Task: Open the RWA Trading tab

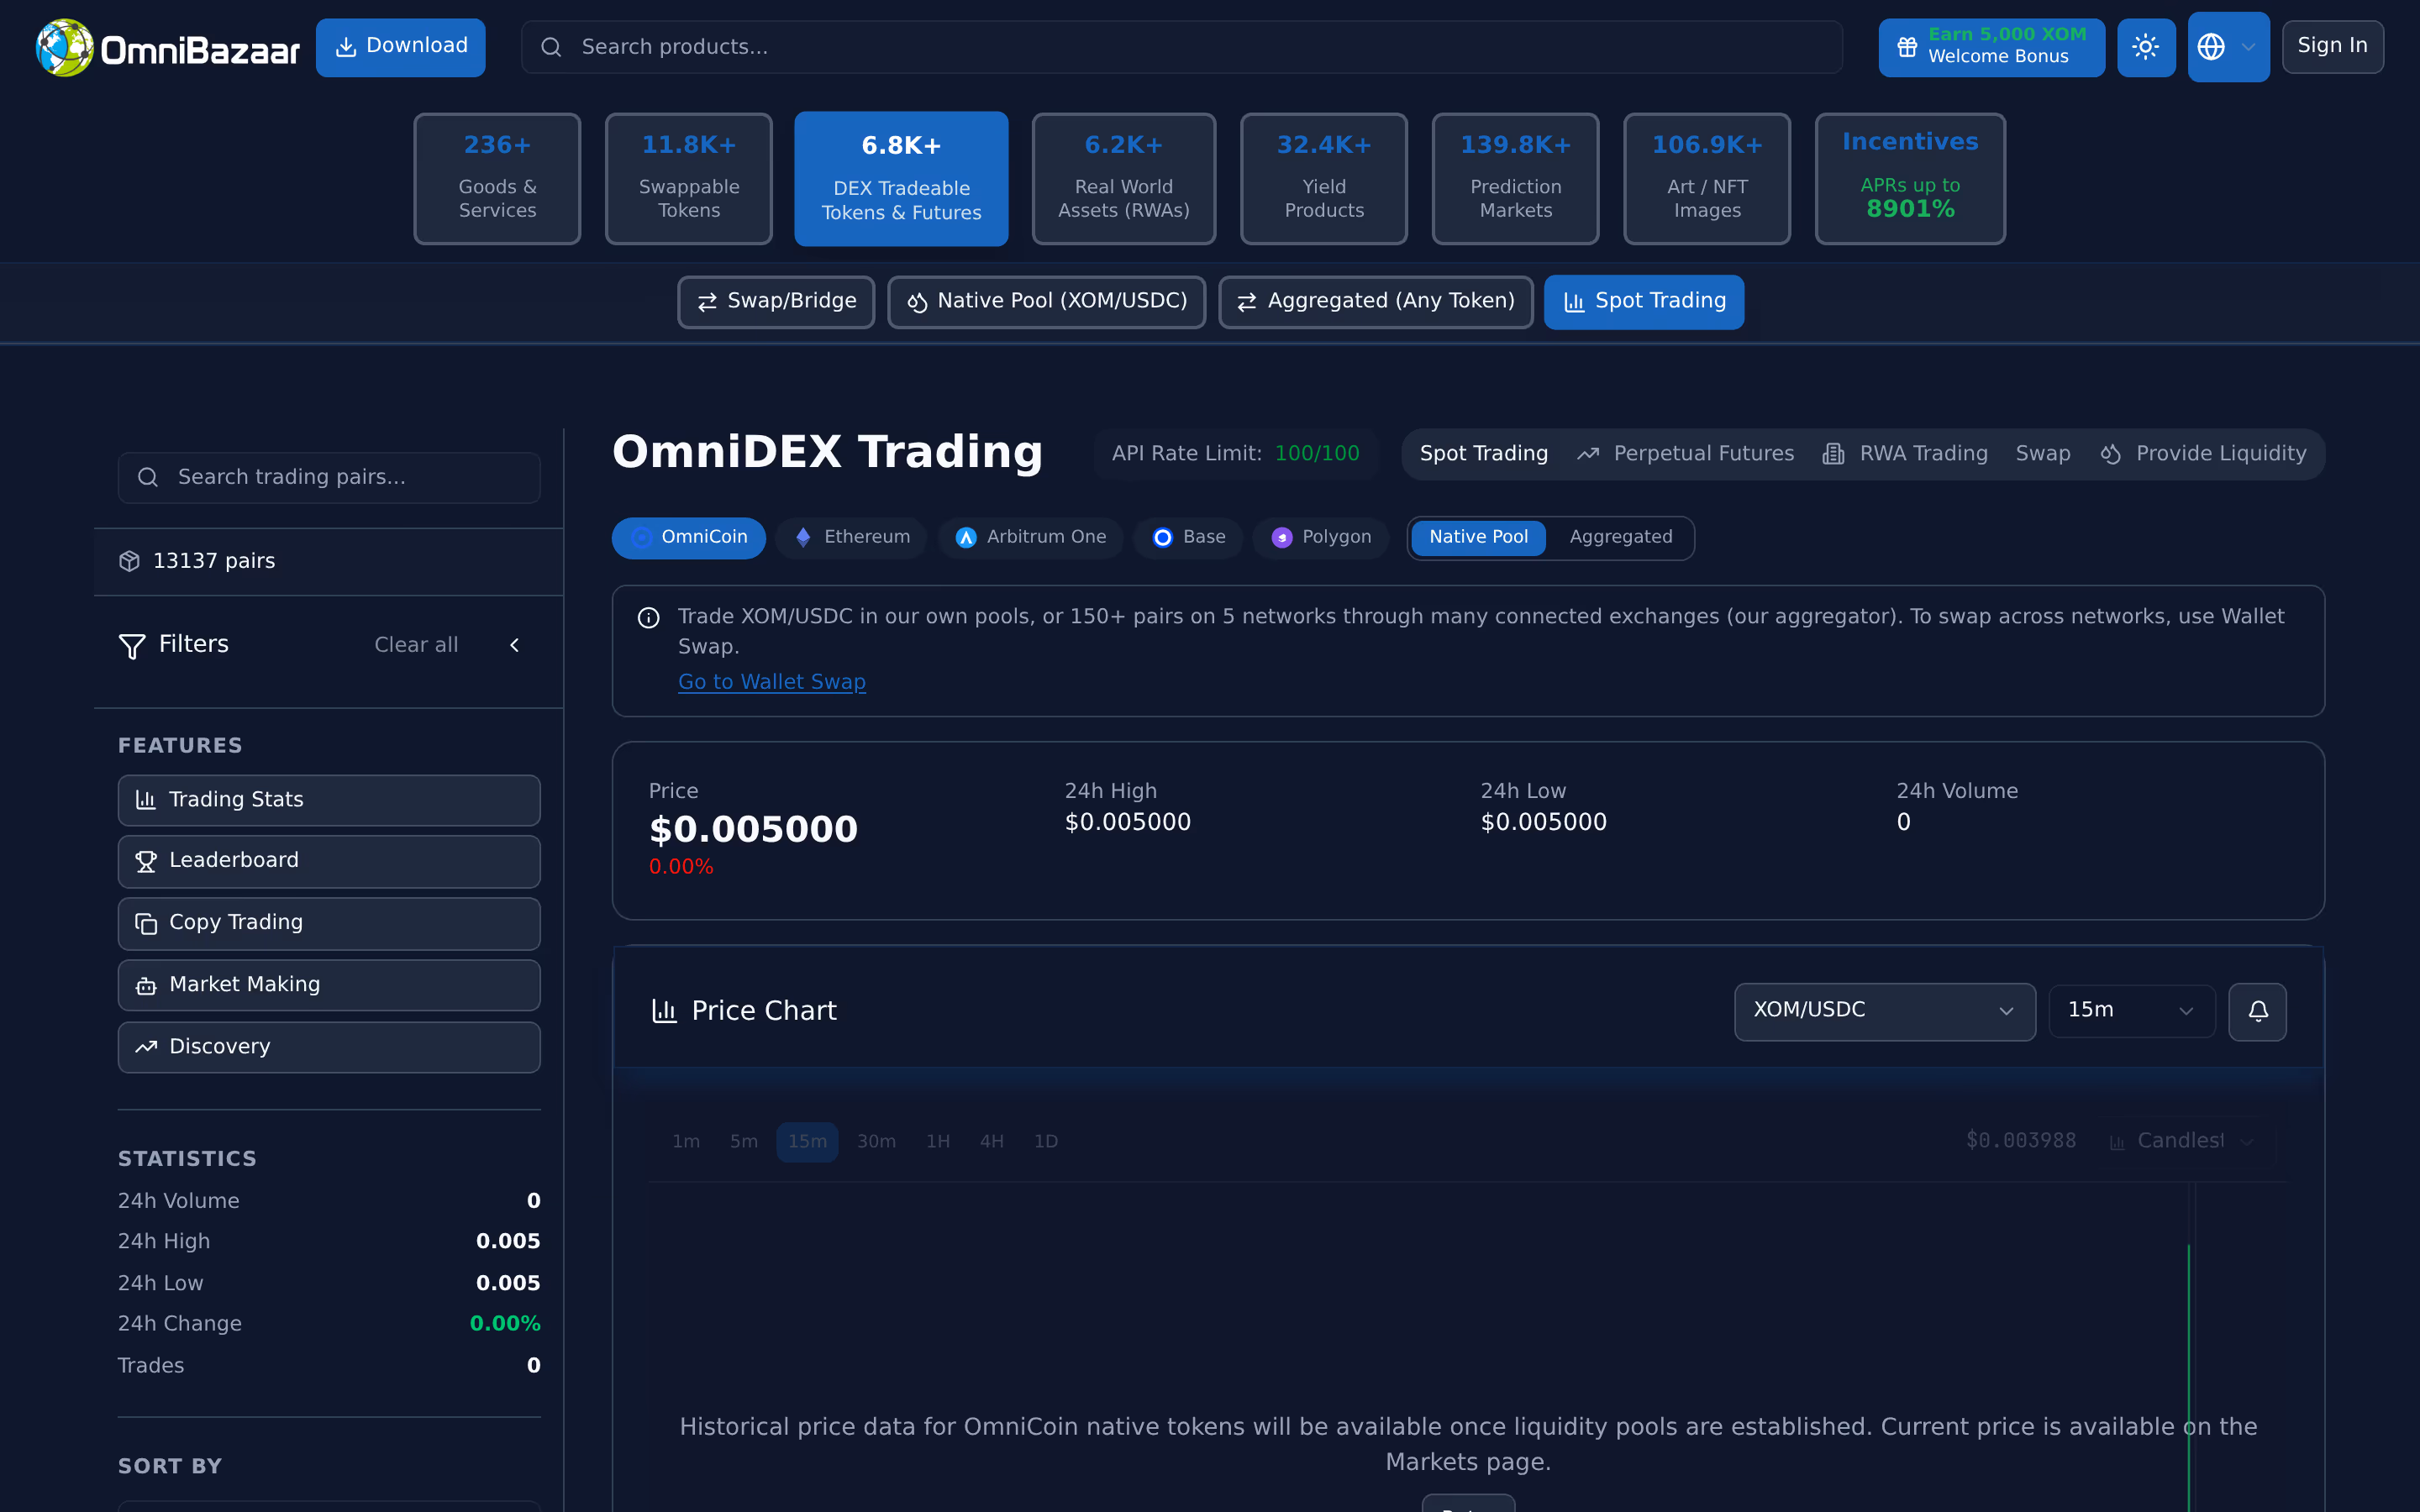Action: pos(1905,454)
